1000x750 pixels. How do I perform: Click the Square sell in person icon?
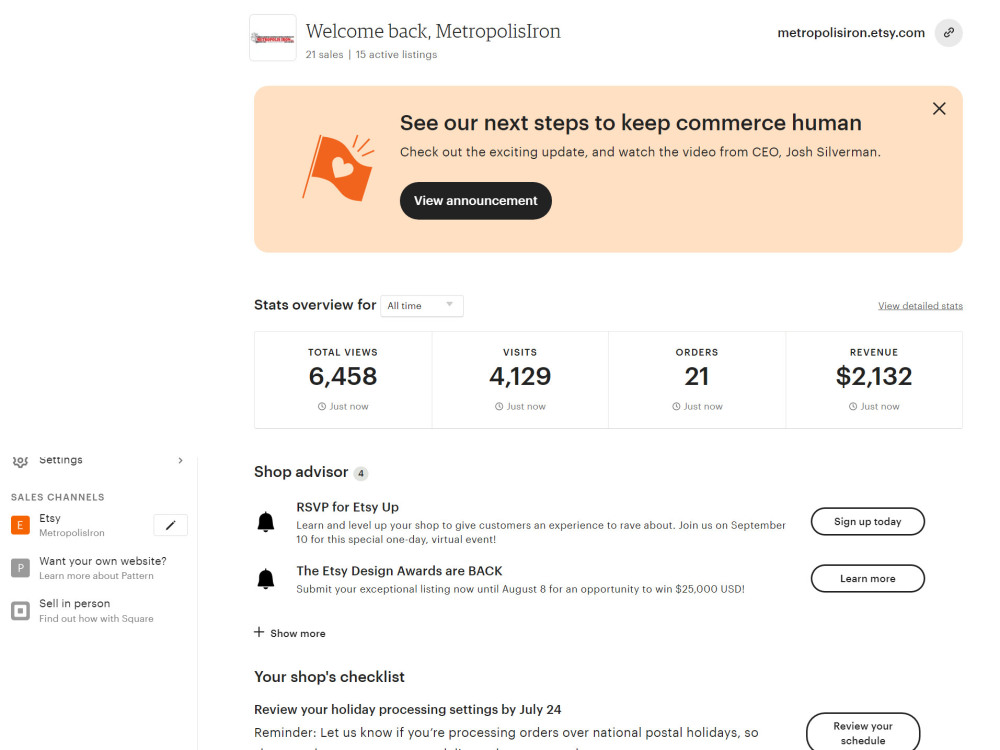click(x=20, y=610)
